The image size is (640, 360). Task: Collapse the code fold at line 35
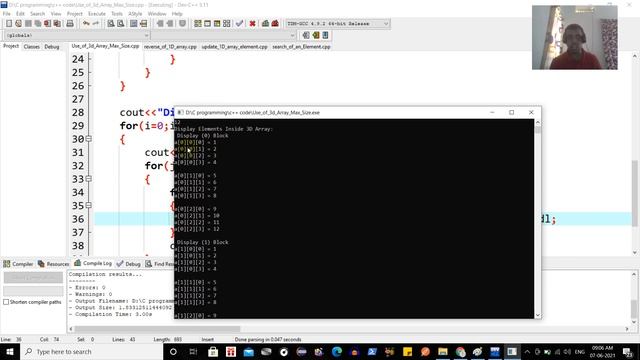[89, 205]
